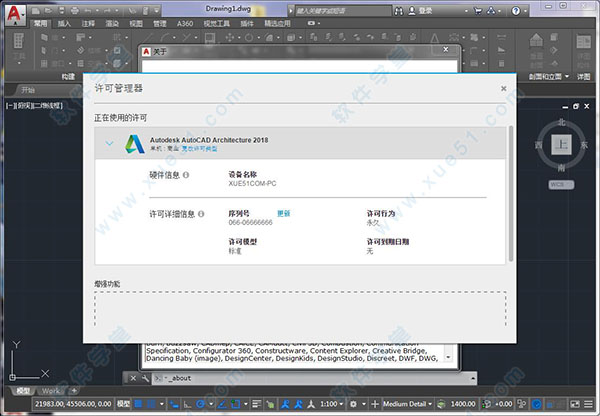Viewport: 600px width, 416px height.
Task: Click the license manager vertical scrollbar
Action: (x=510, y=194)
